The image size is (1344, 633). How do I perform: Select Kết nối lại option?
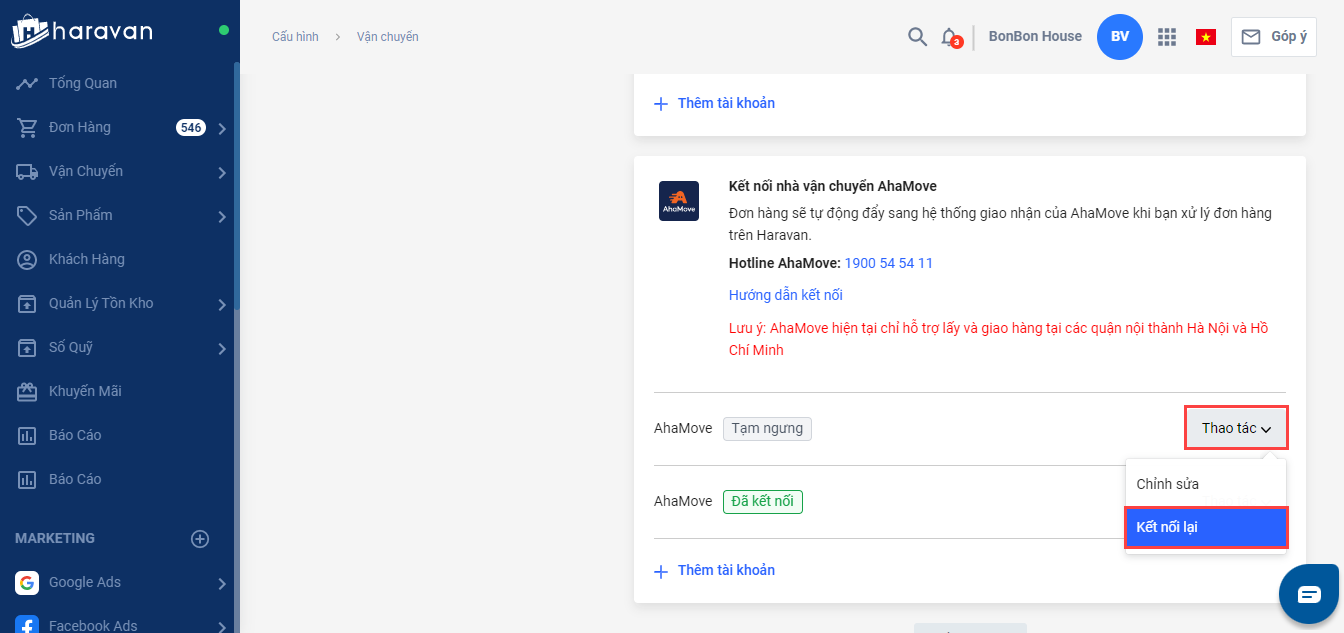click(x=1205, y=528)
